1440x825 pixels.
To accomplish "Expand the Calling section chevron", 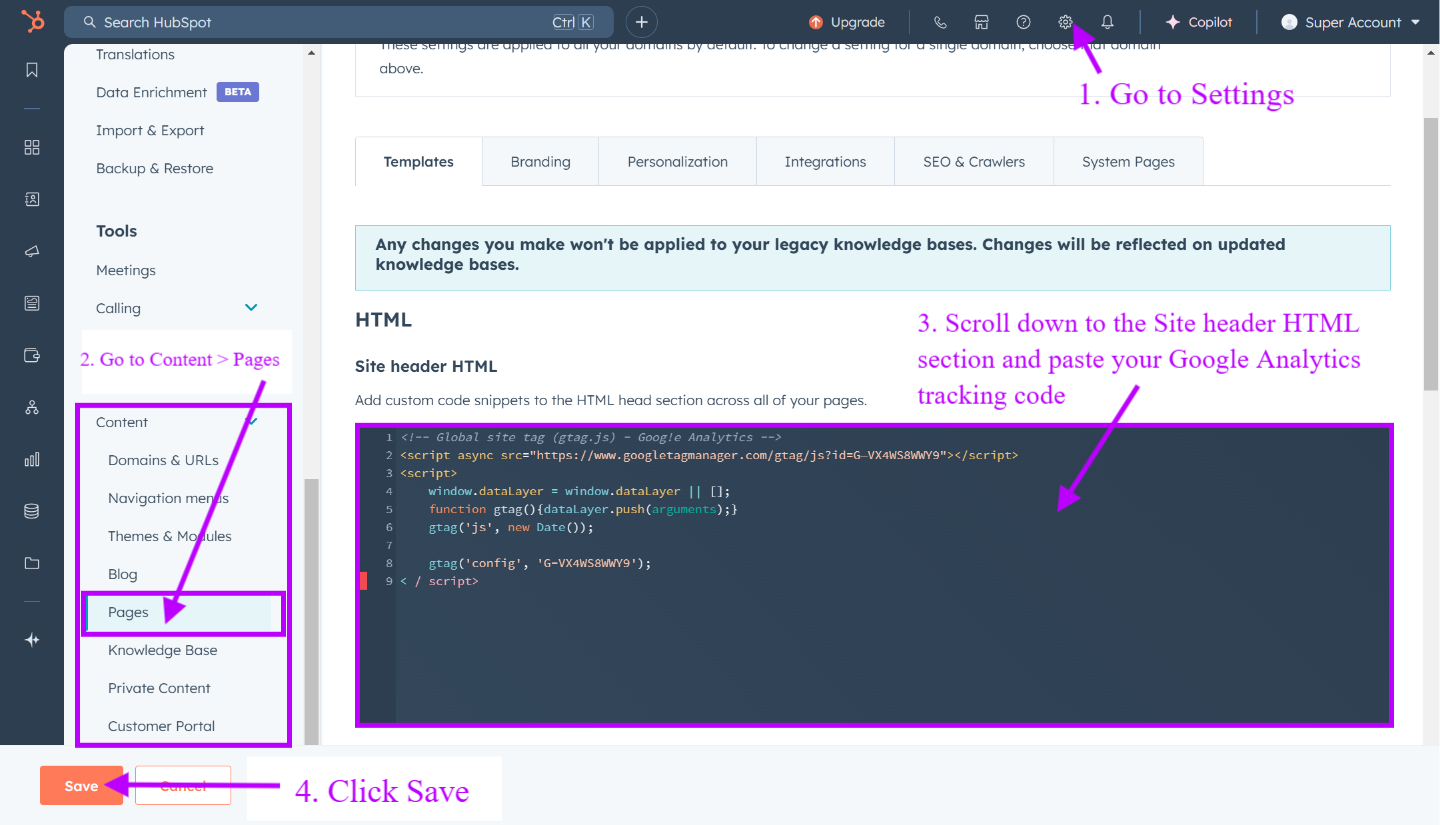I will click(x=251, y=308).
